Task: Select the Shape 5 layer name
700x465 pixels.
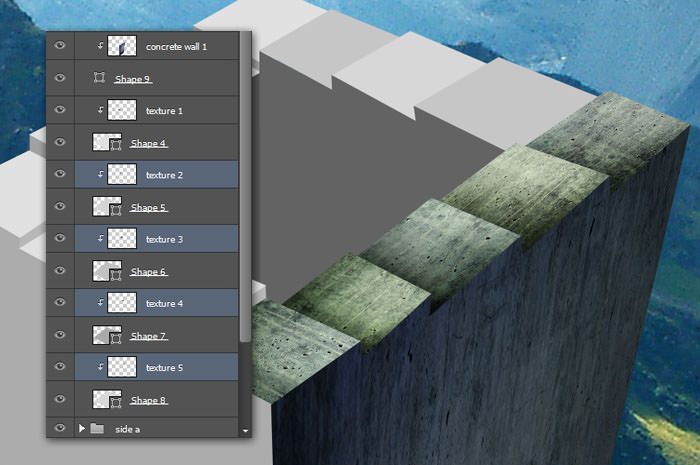Action: pos(149,208)
